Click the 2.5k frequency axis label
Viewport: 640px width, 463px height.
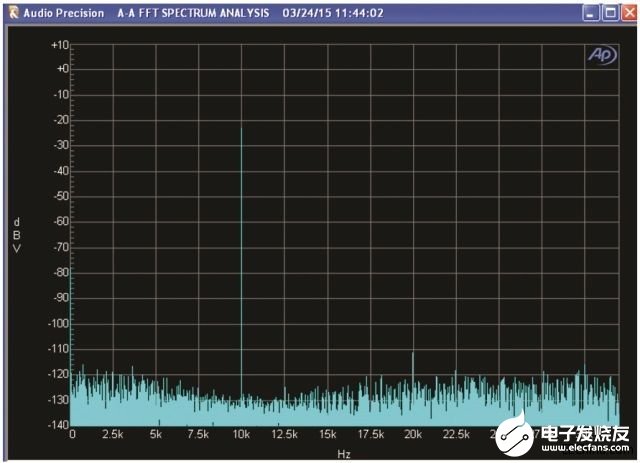[113, 434]
